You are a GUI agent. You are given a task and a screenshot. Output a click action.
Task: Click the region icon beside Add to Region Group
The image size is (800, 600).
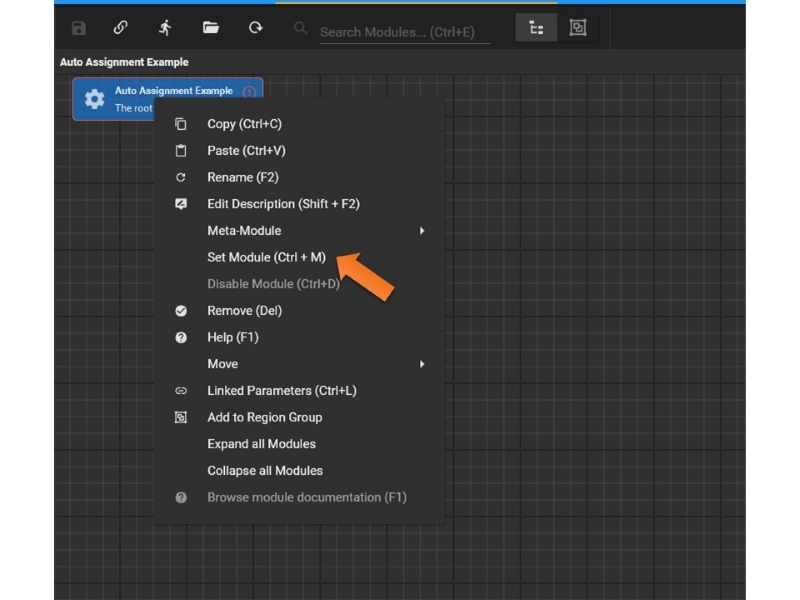(181, 417)
